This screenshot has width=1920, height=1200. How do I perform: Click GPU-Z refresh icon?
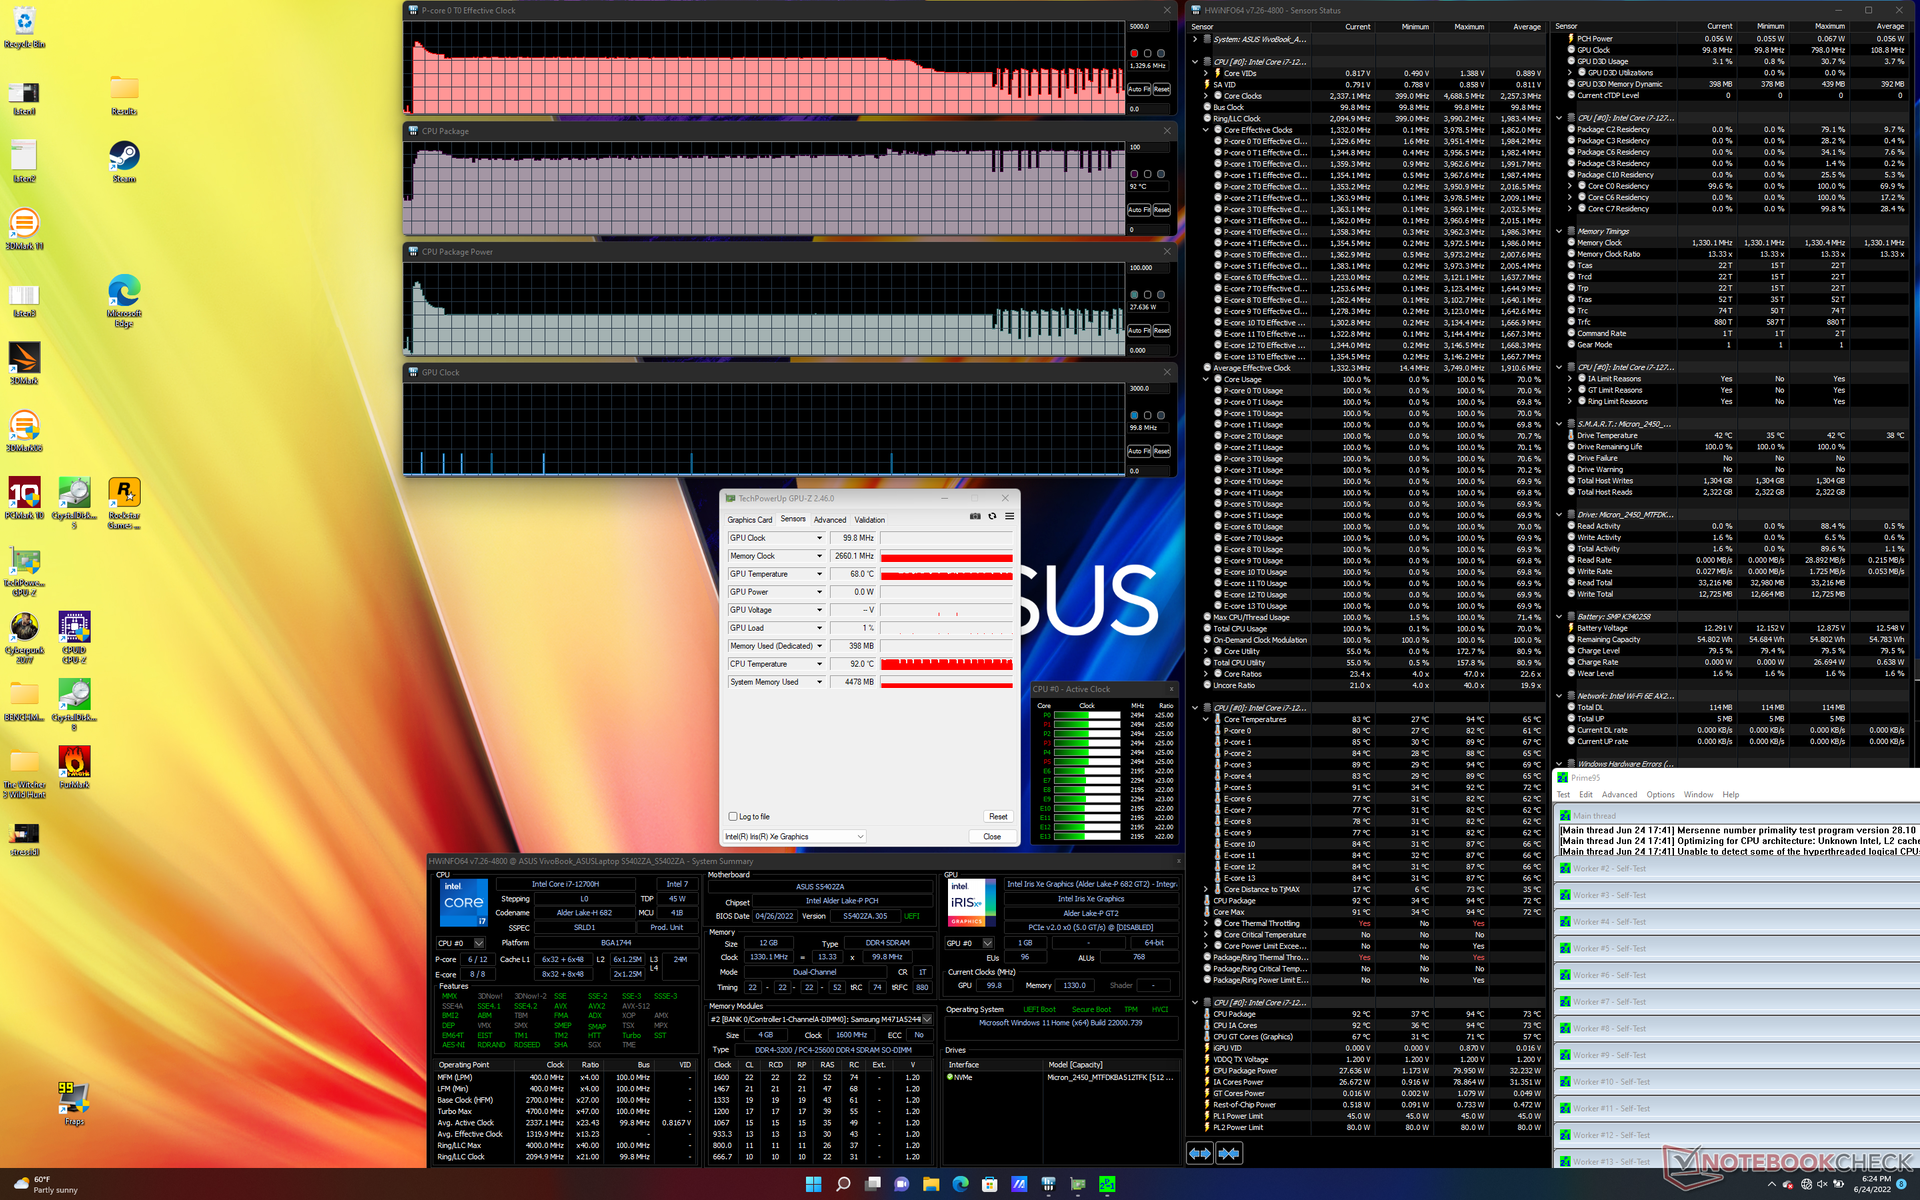[992, 517]
